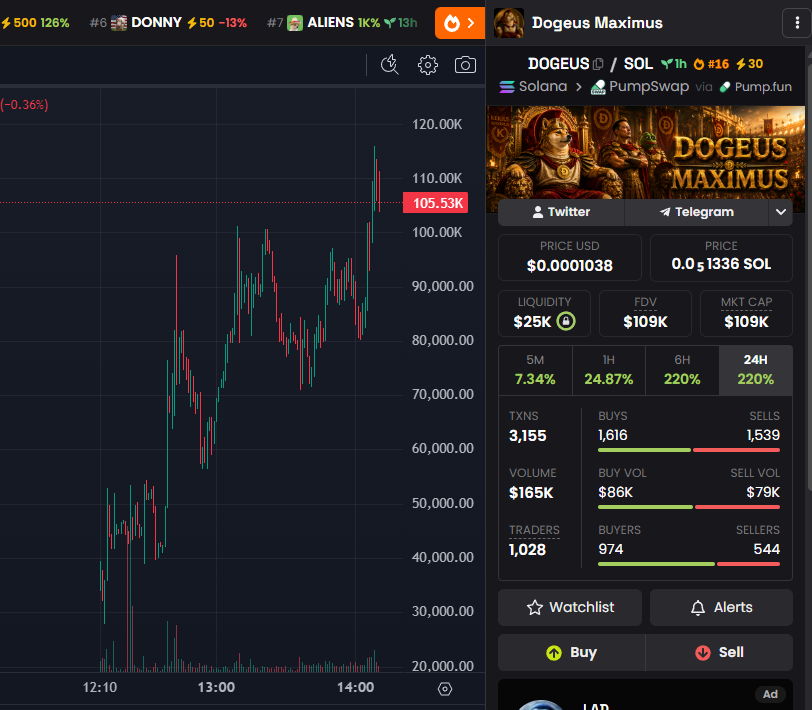Open the Twitter link

coord(561,212)
